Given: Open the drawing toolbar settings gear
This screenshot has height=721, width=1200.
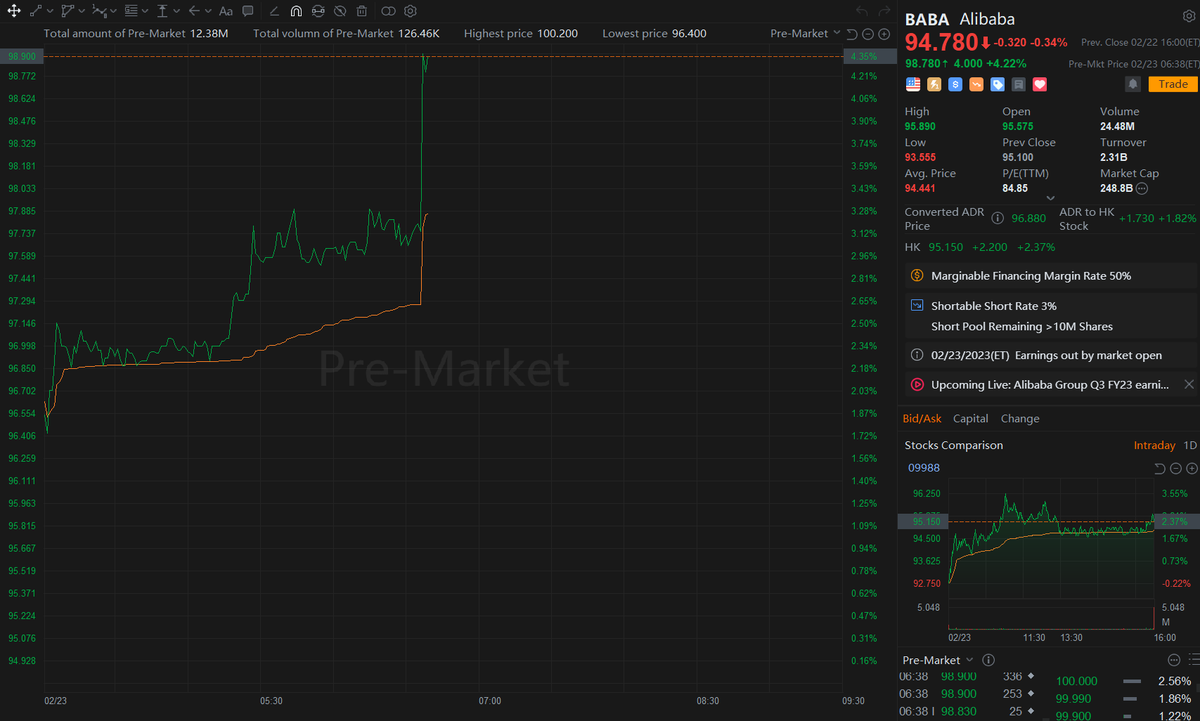Looking at the screenshot, I should (410, 11).
